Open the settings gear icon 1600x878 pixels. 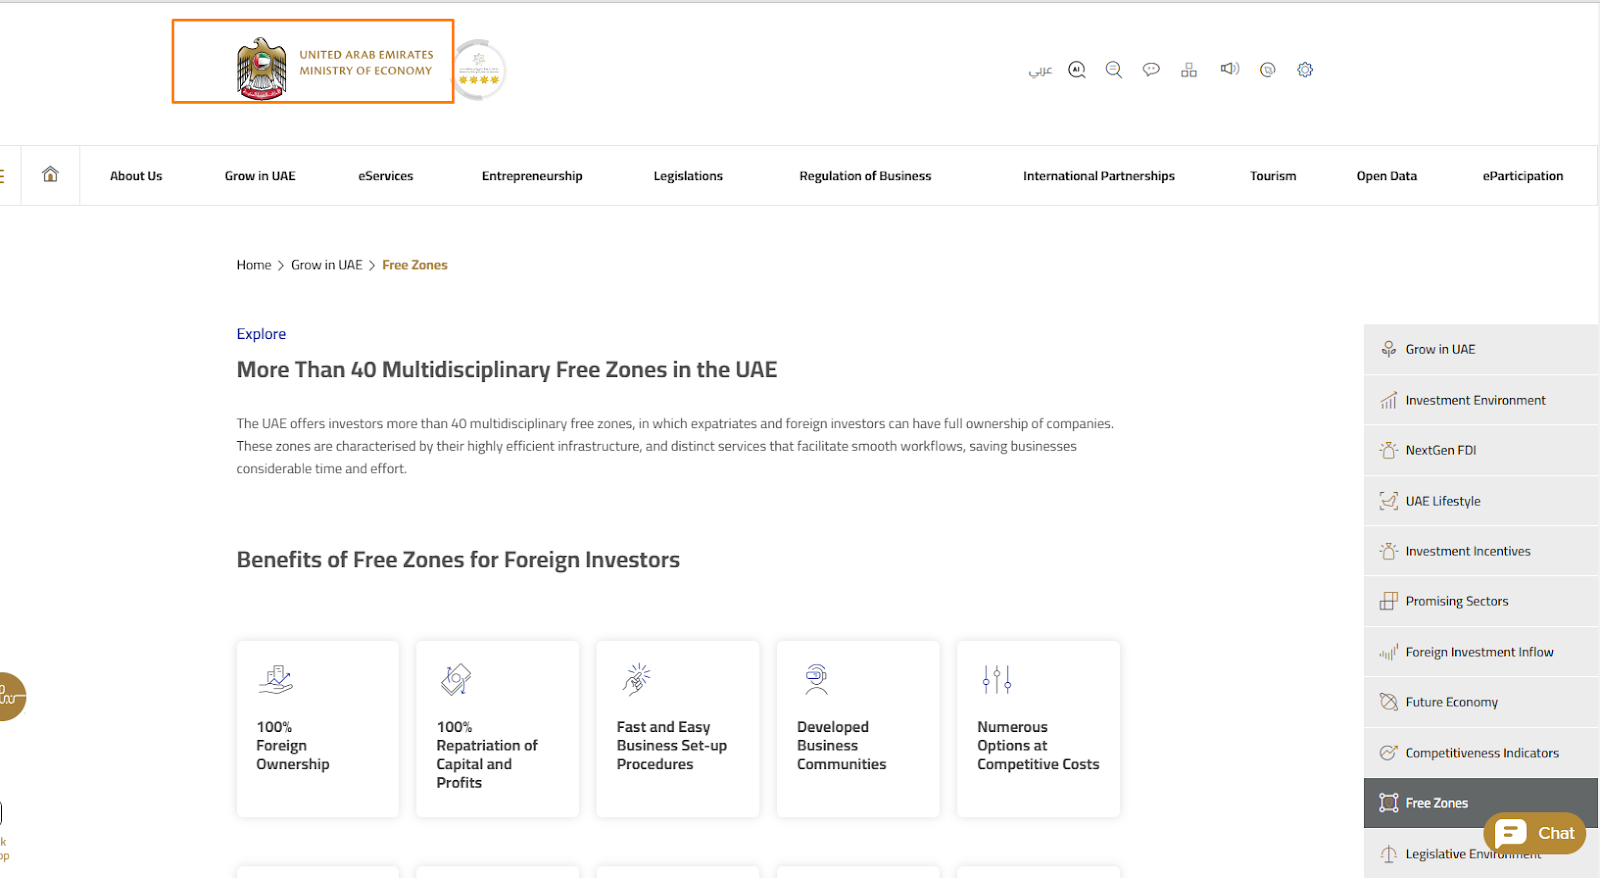1305,70
